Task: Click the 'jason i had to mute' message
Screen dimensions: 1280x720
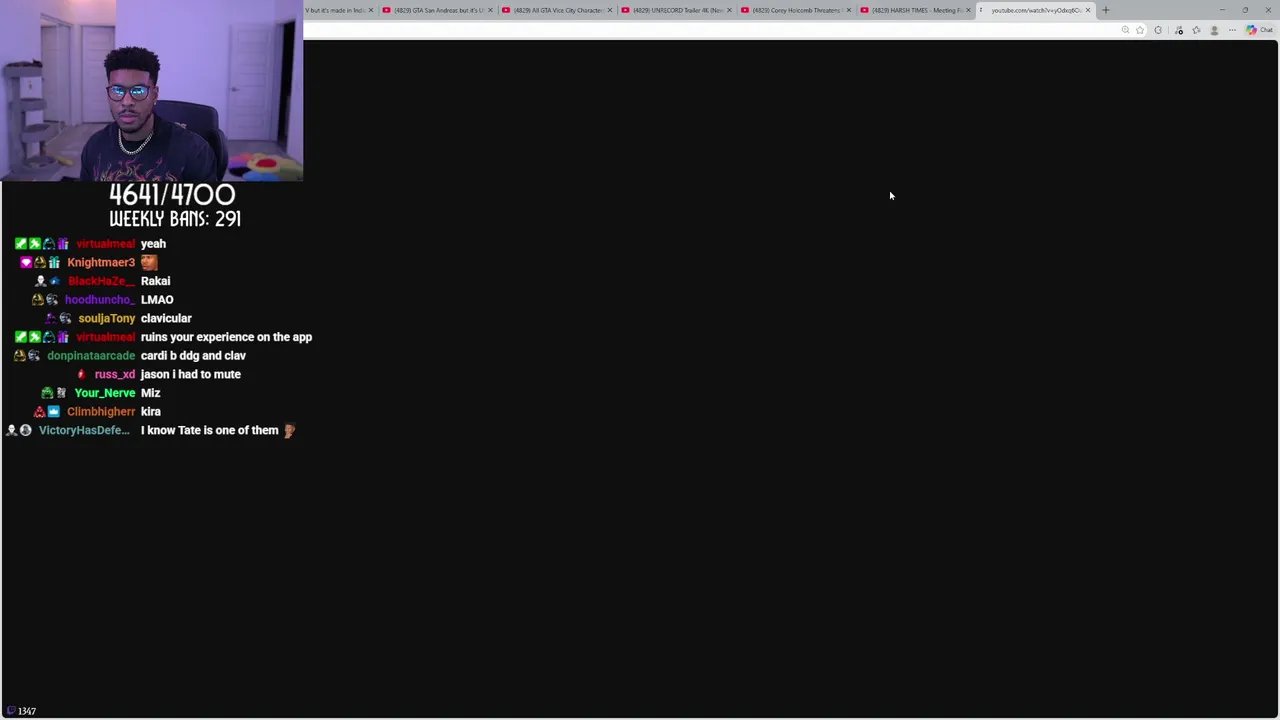Action: coord(190,374)
